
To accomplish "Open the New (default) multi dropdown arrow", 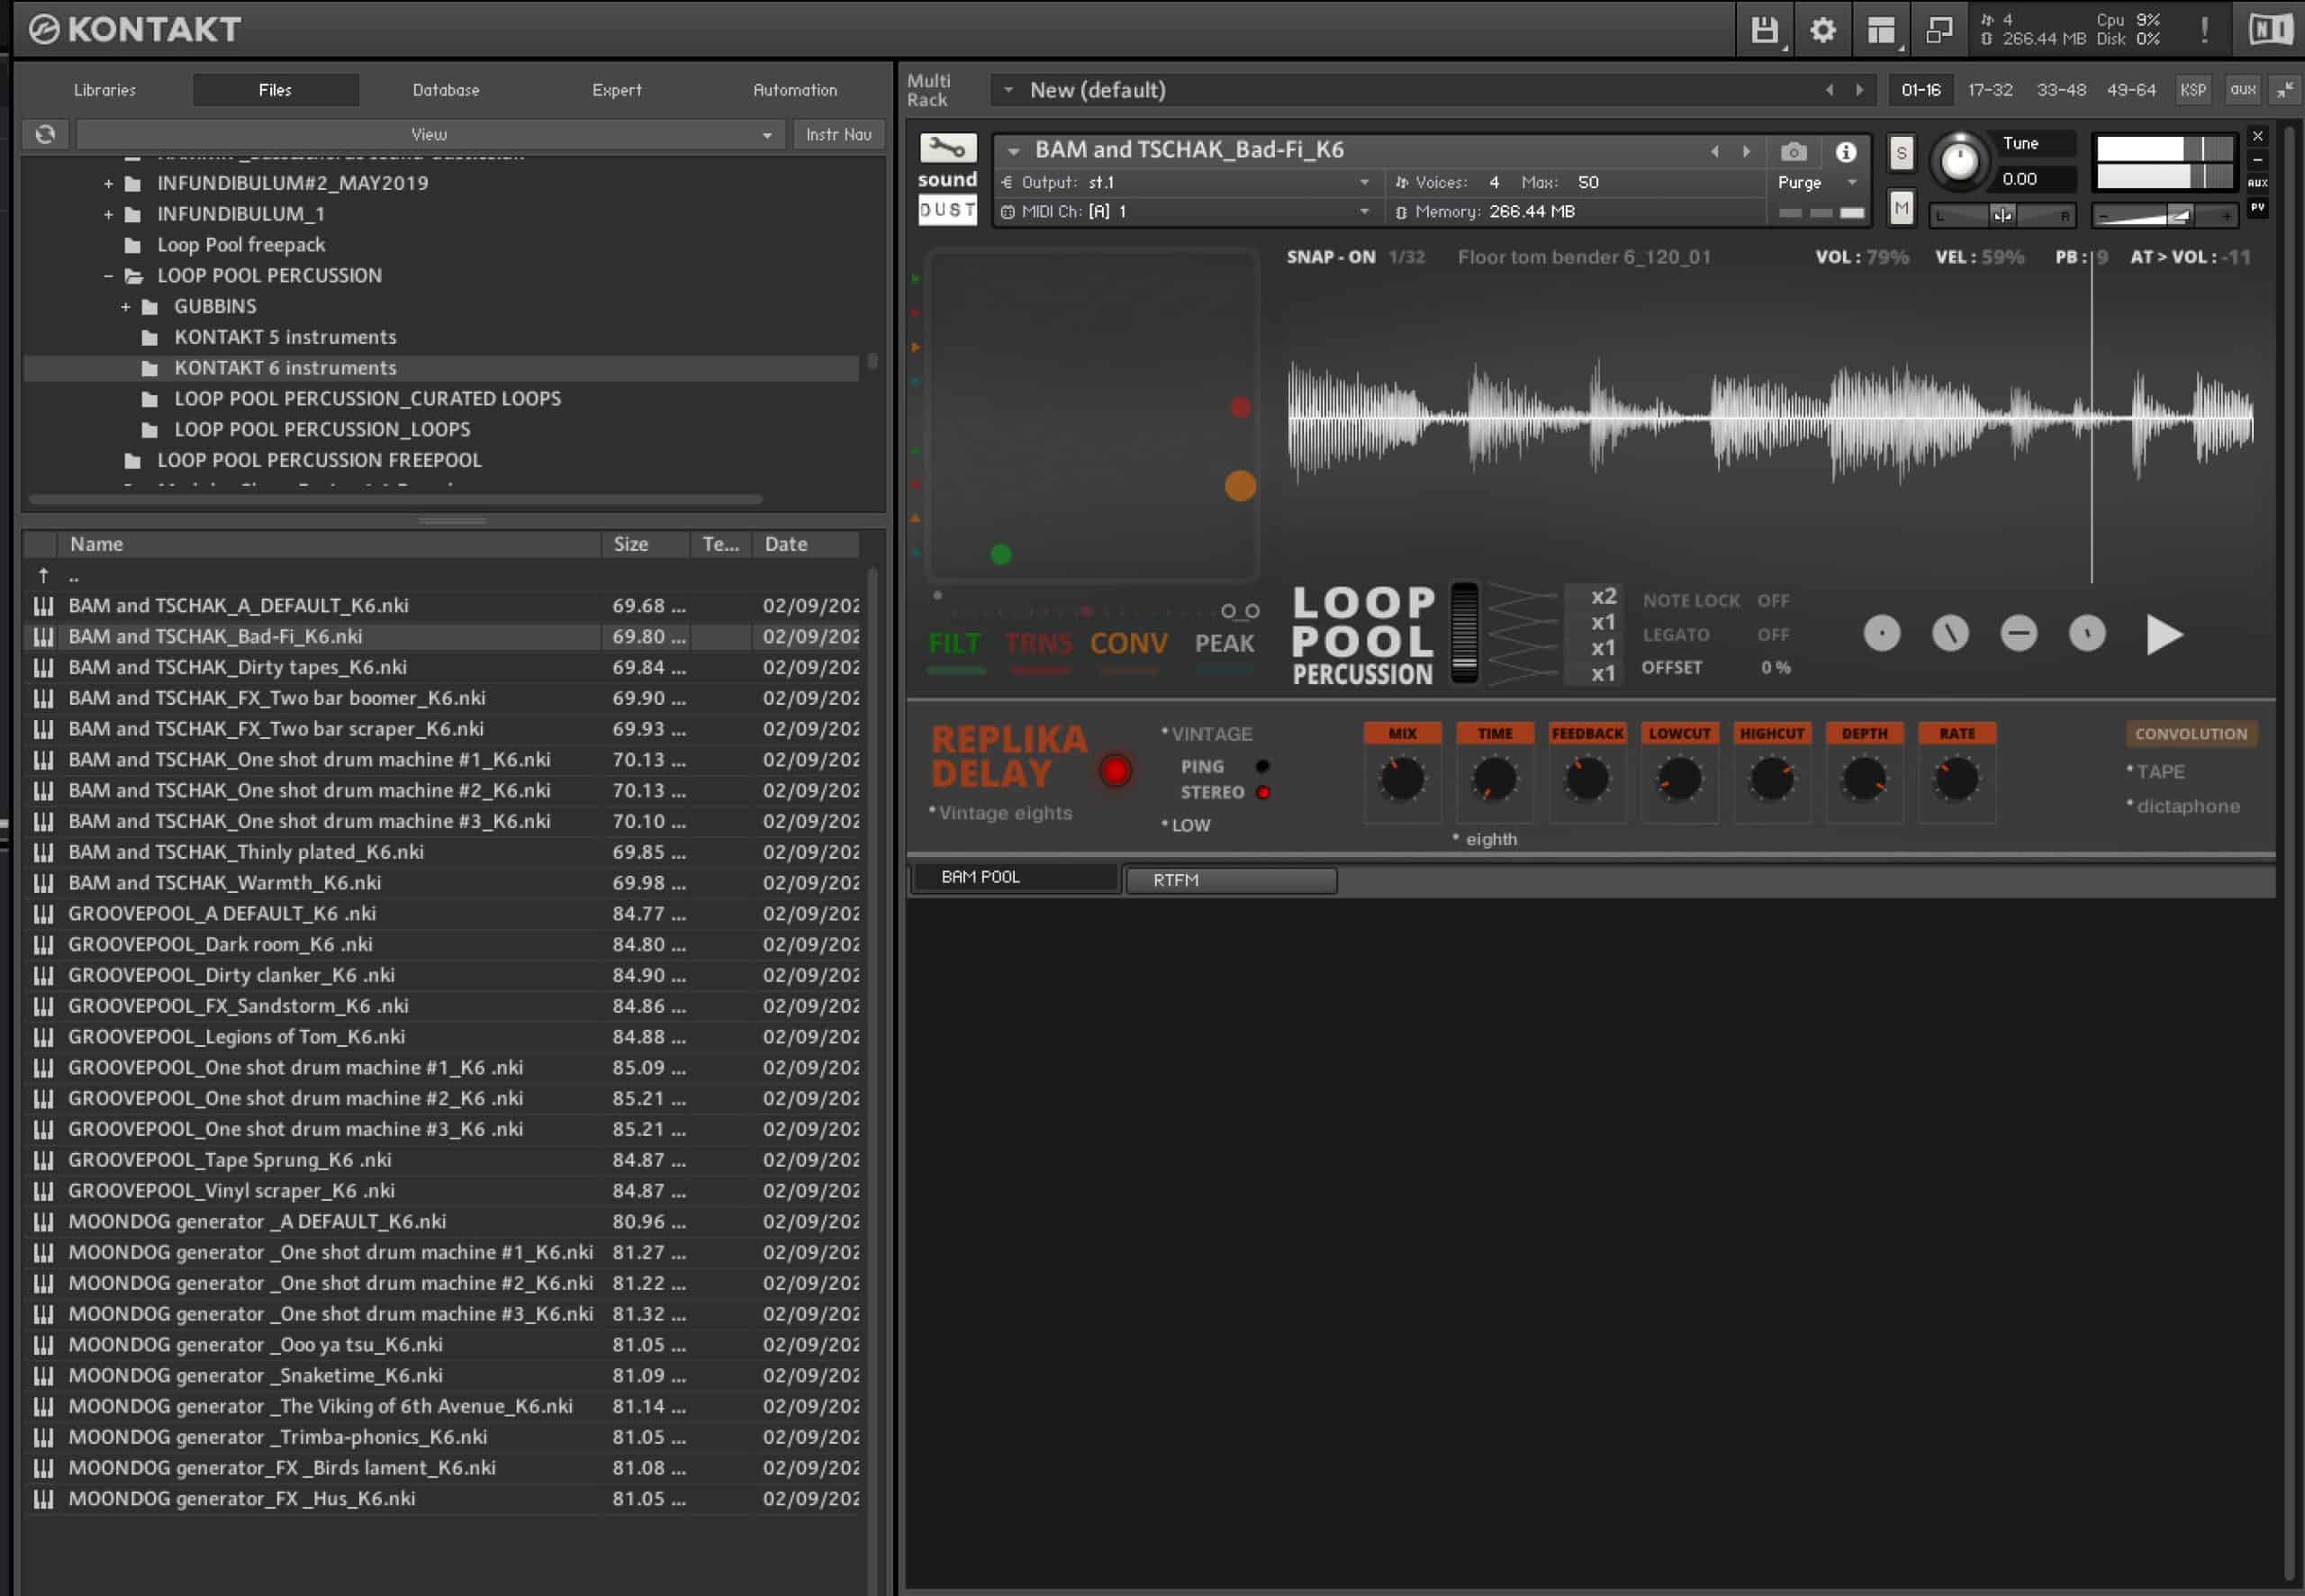I will pyautogui.click(x=1008, y=90).
